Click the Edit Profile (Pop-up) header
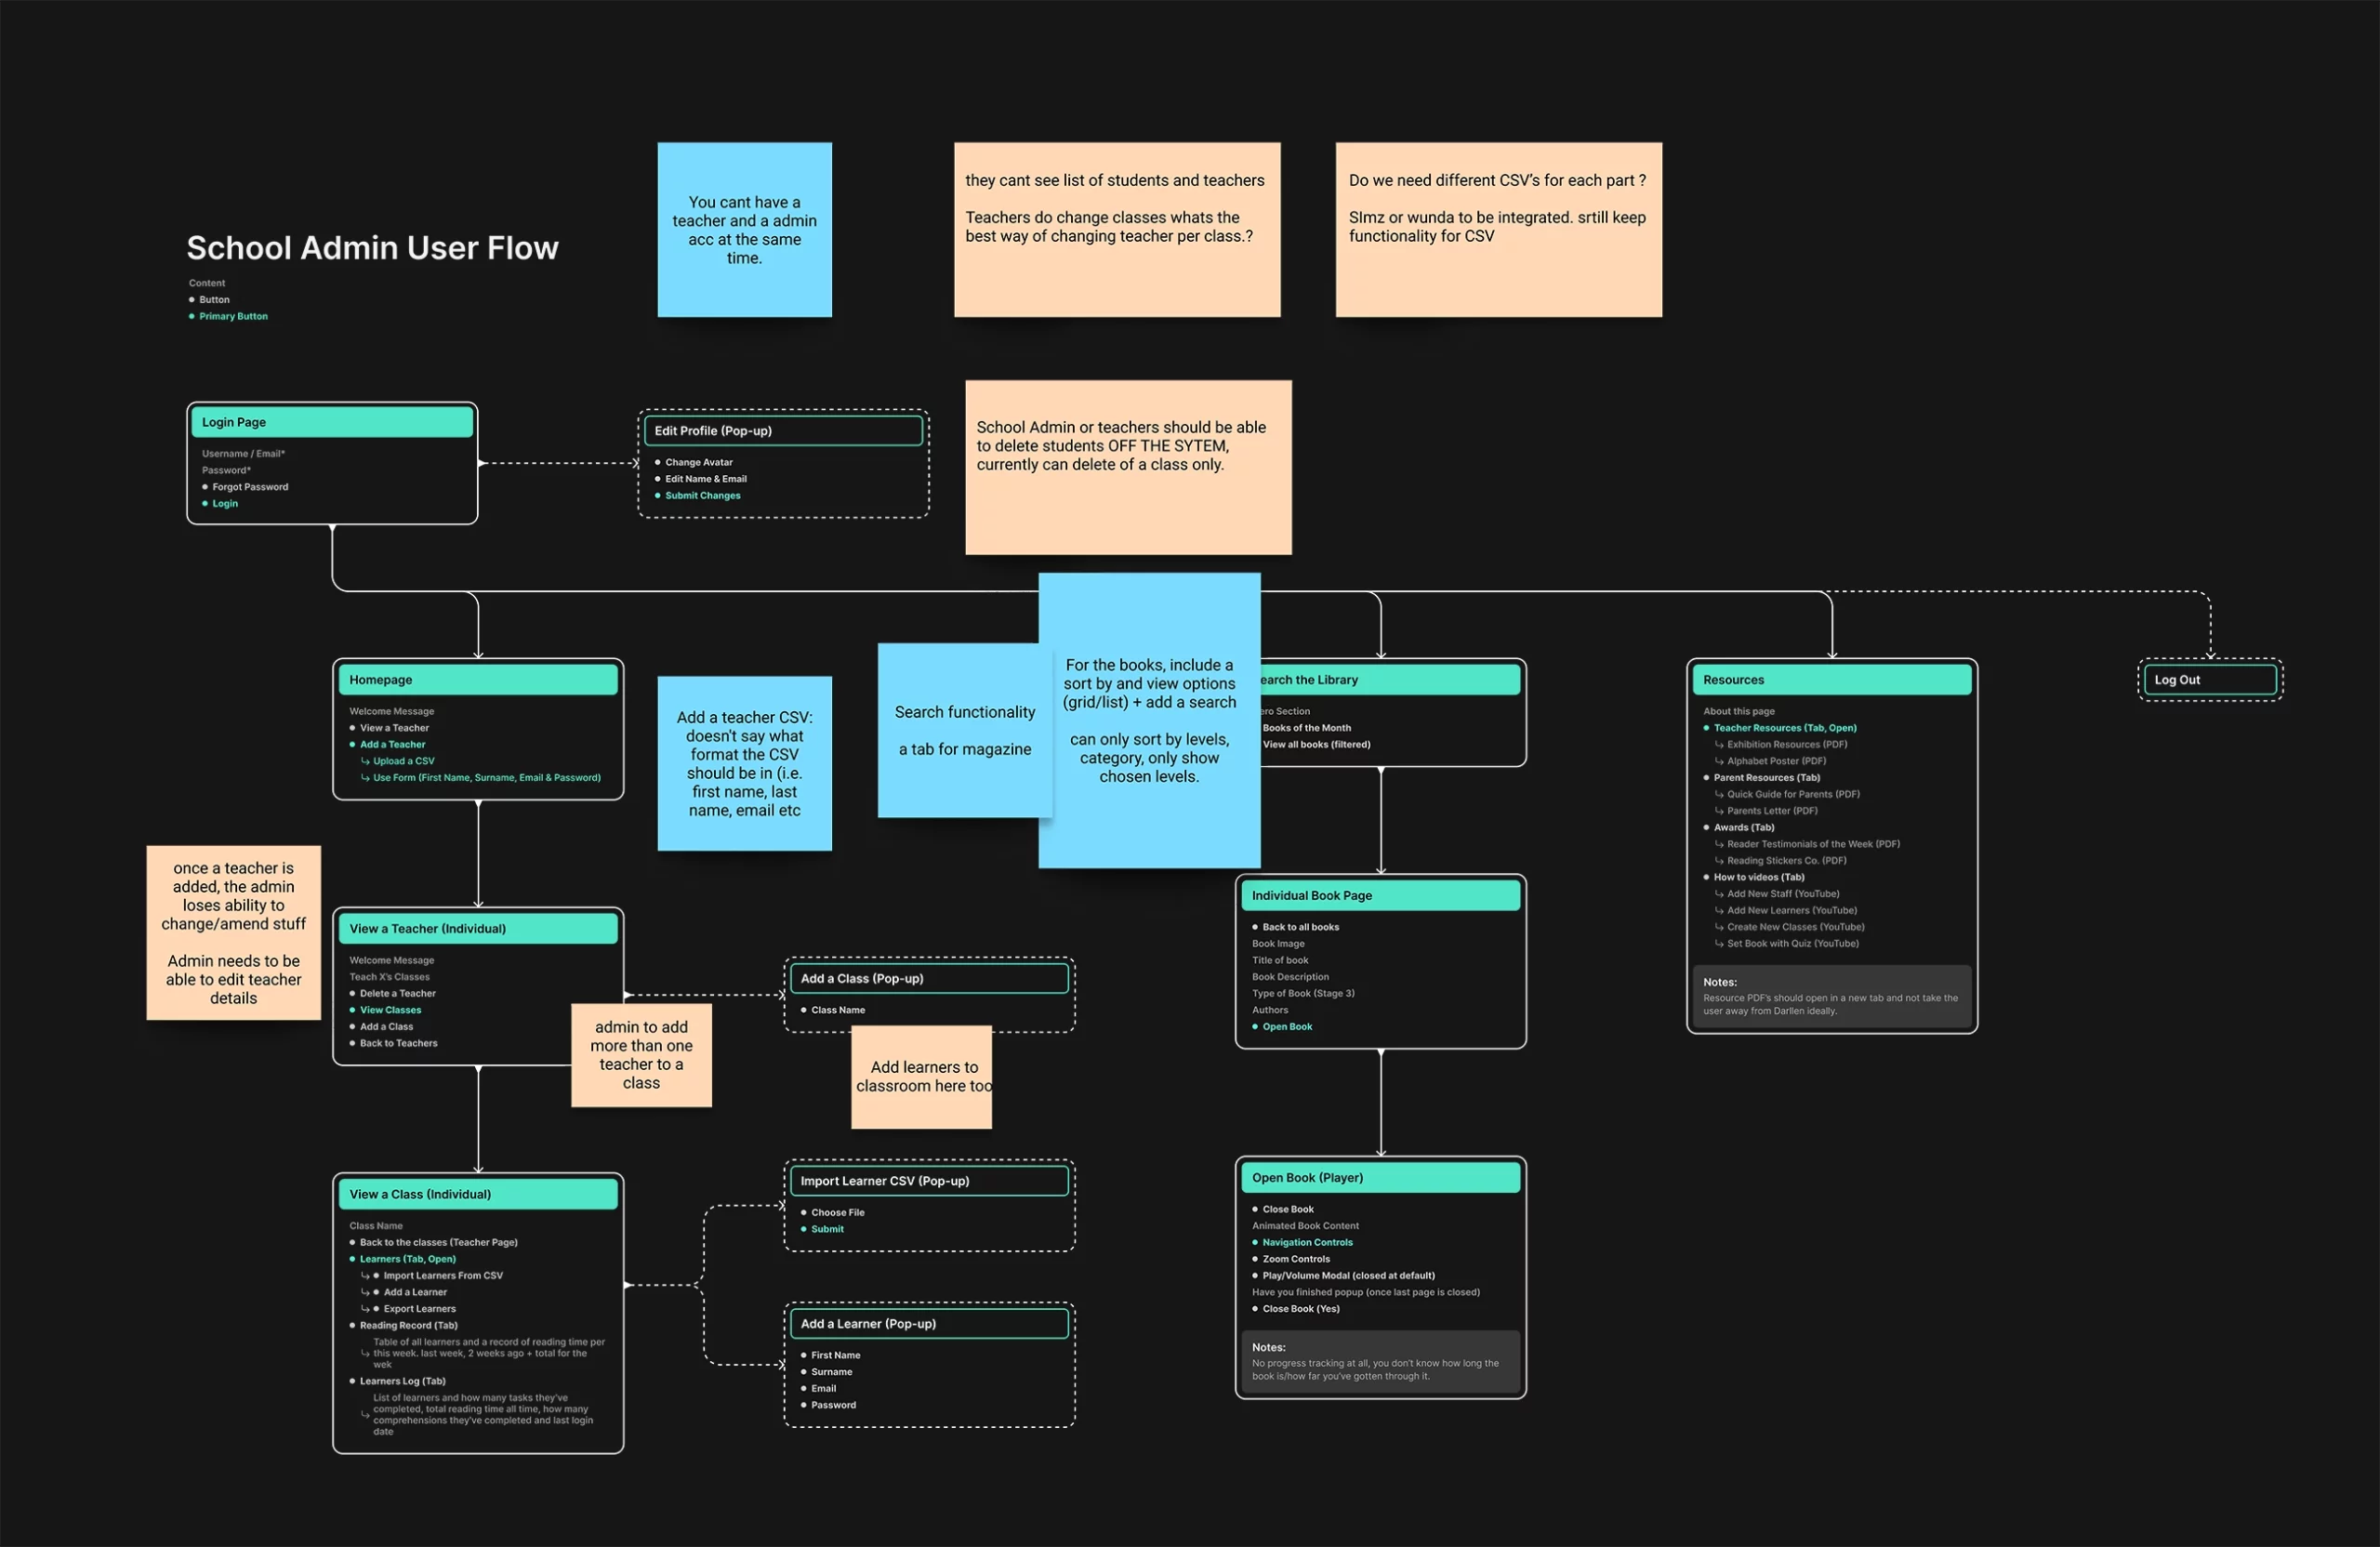Image resolution: width=2380 pixels, height=1547 pixels. (782, 431)
